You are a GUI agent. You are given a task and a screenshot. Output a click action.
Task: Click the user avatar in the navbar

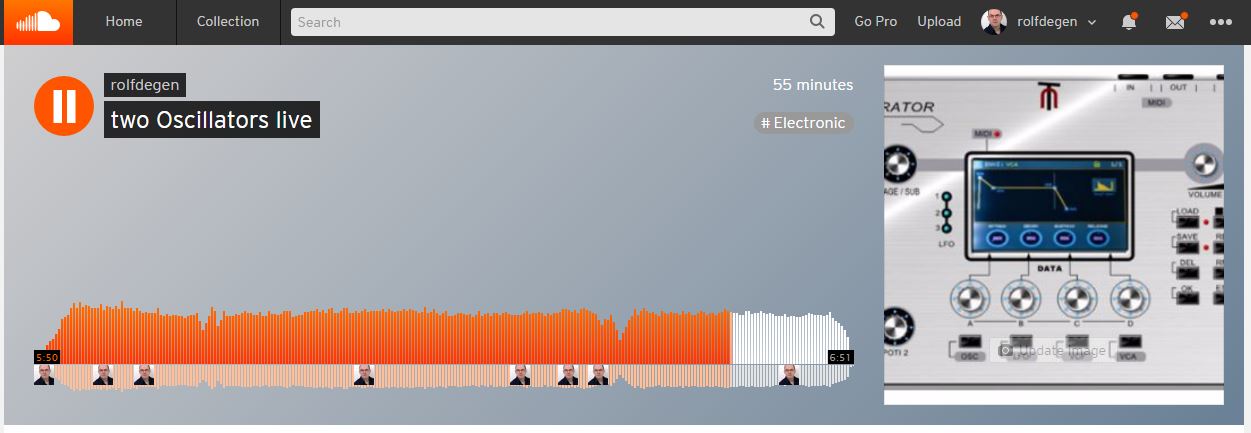point(995,22)
